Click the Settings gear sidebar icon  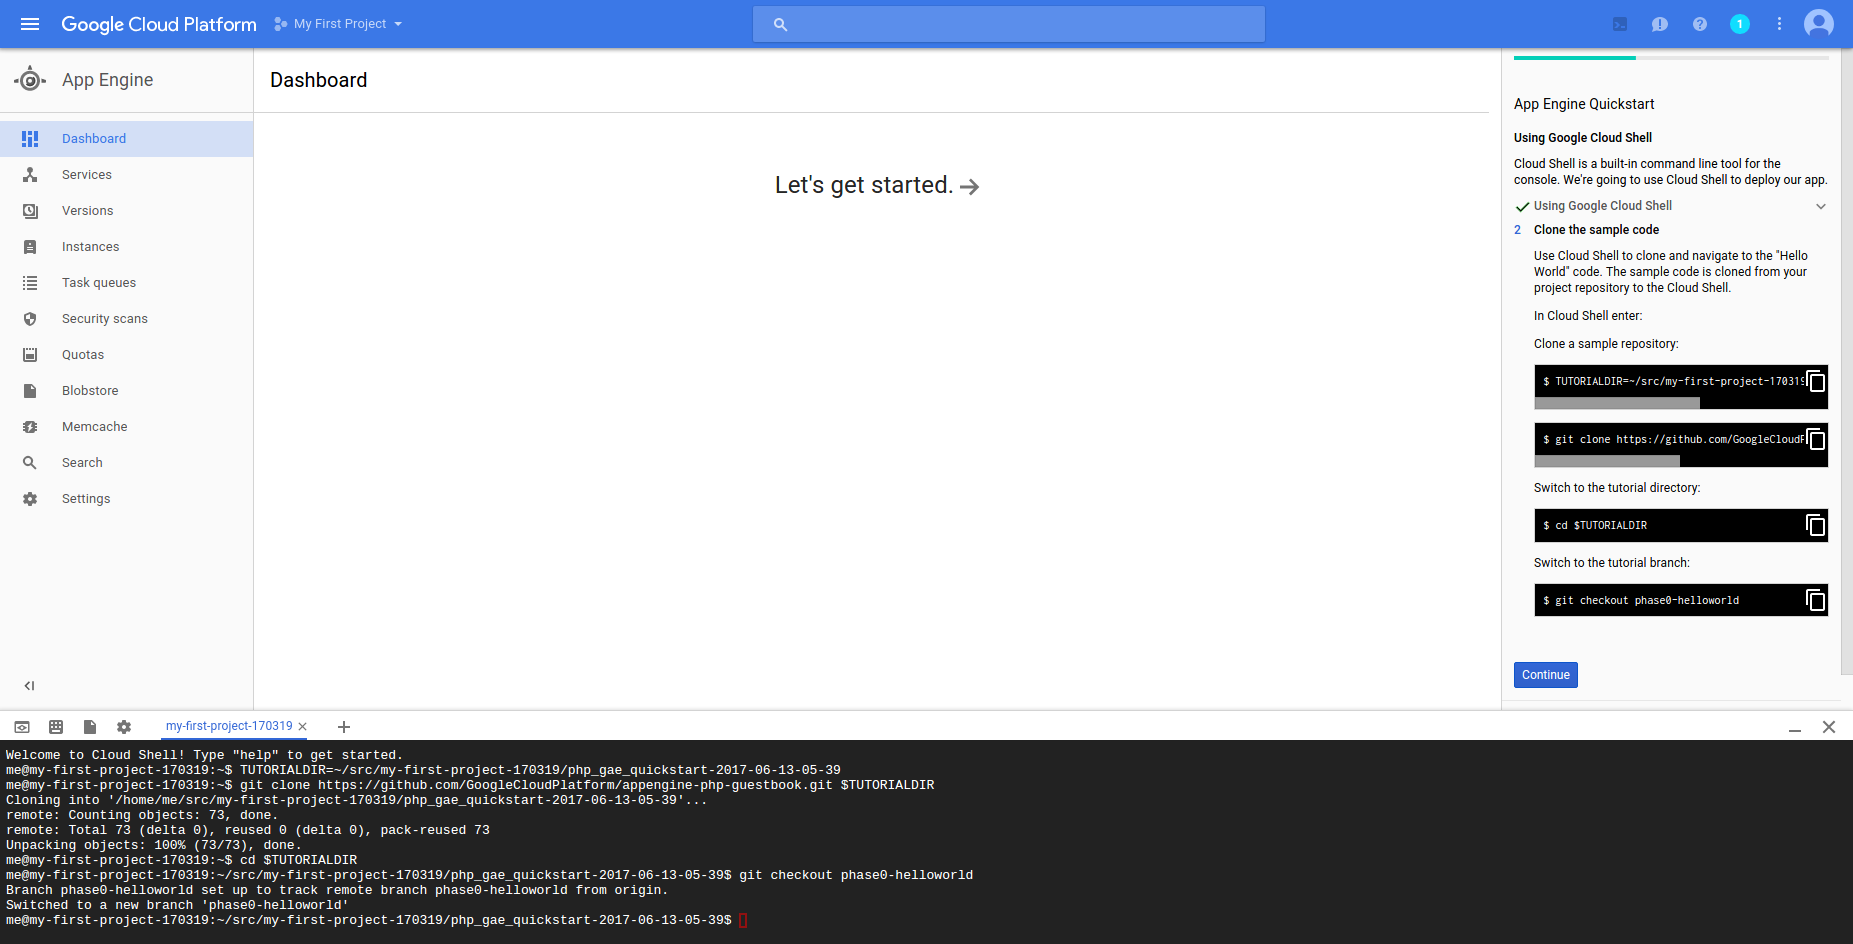pos(30,499)
